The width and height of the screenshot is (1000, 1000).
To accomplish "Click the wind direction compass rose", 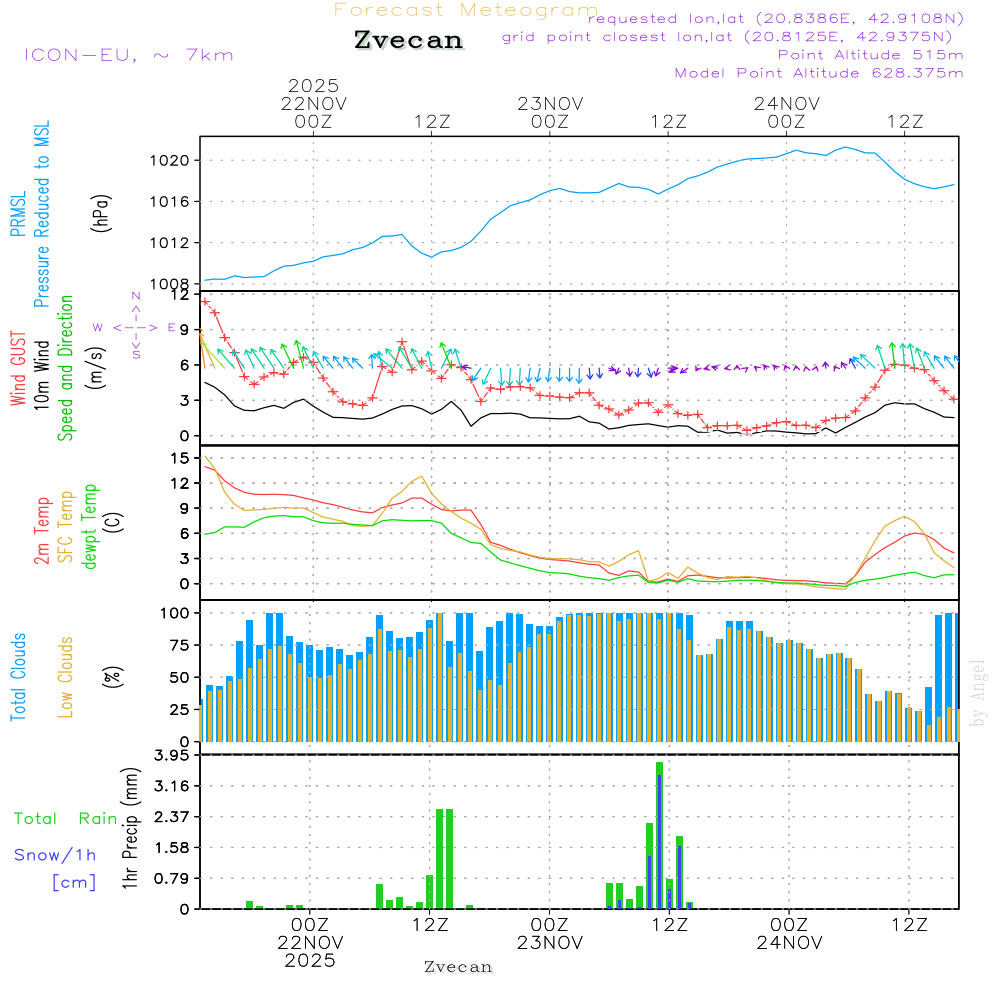I will click(x=135, y=327).
